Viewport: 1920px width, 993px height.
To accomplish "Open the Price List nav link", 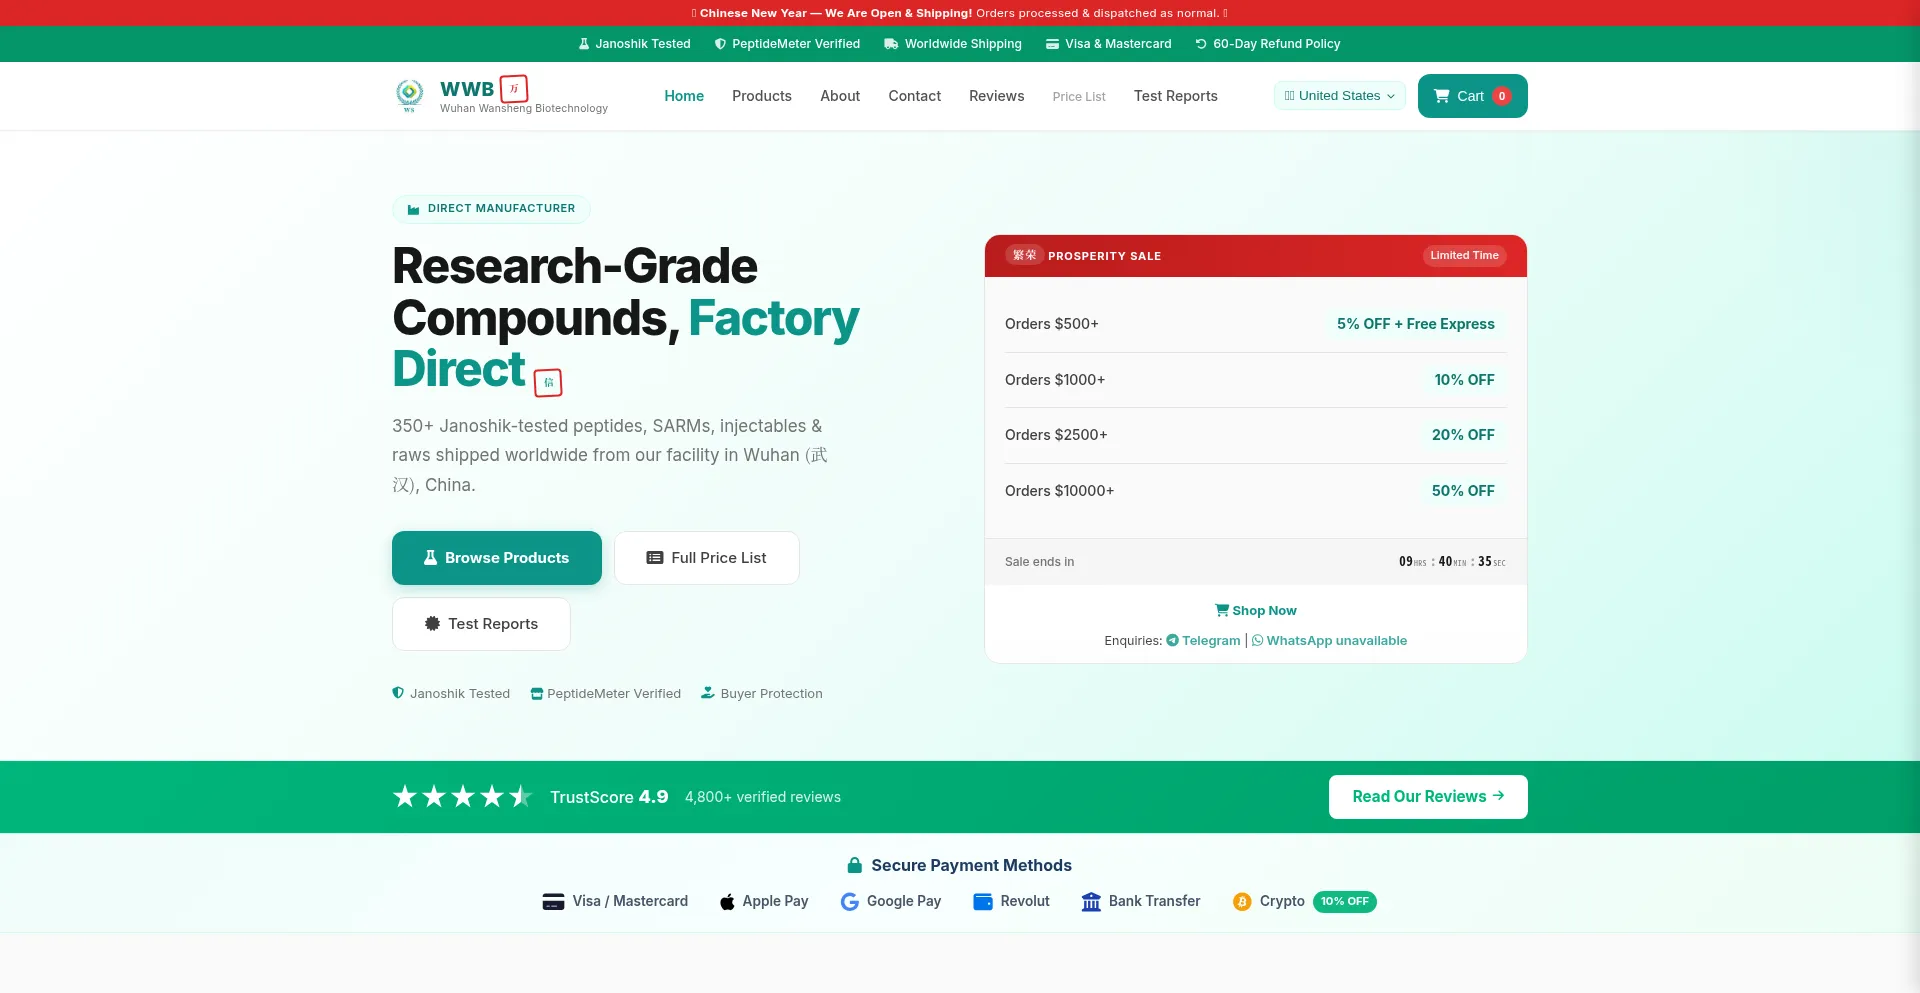I will (1079, 97).
